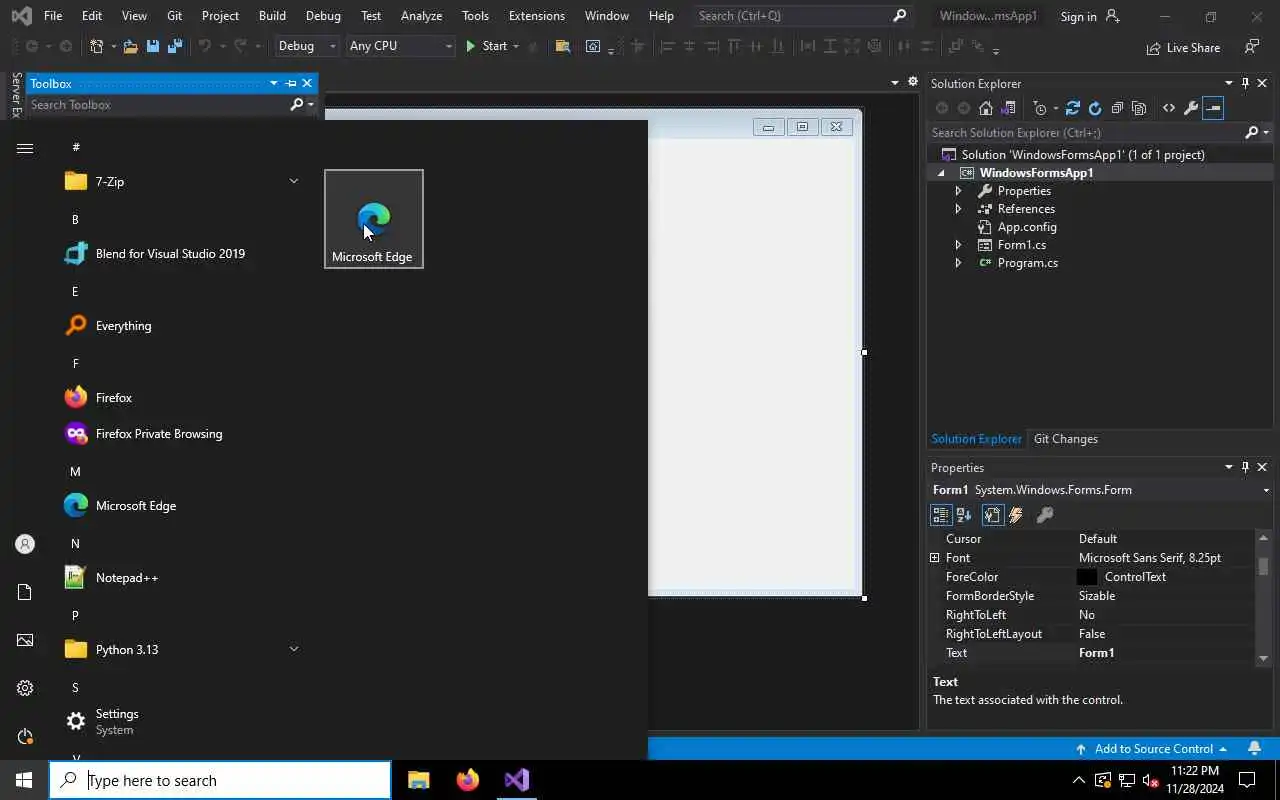Open Debug configuration dropdown
This screenshot has width=1280, height=800.
point(307,46)
